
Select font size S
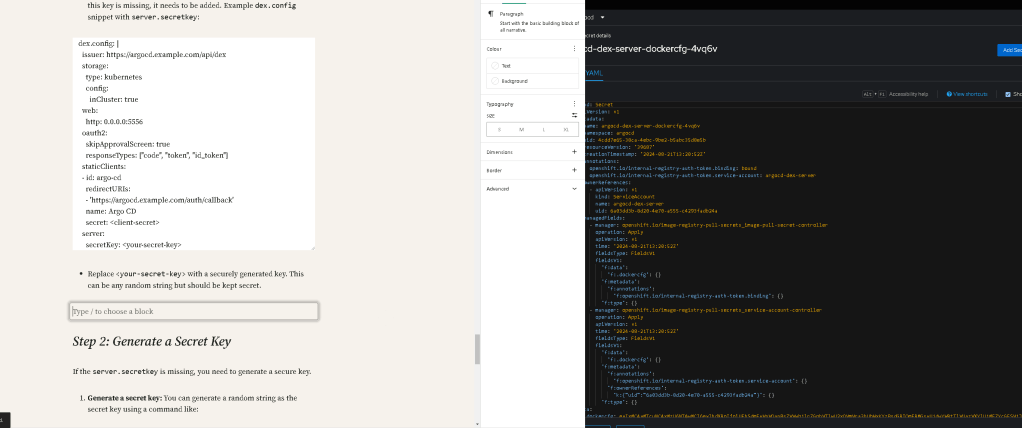click(x=499, y=130)
